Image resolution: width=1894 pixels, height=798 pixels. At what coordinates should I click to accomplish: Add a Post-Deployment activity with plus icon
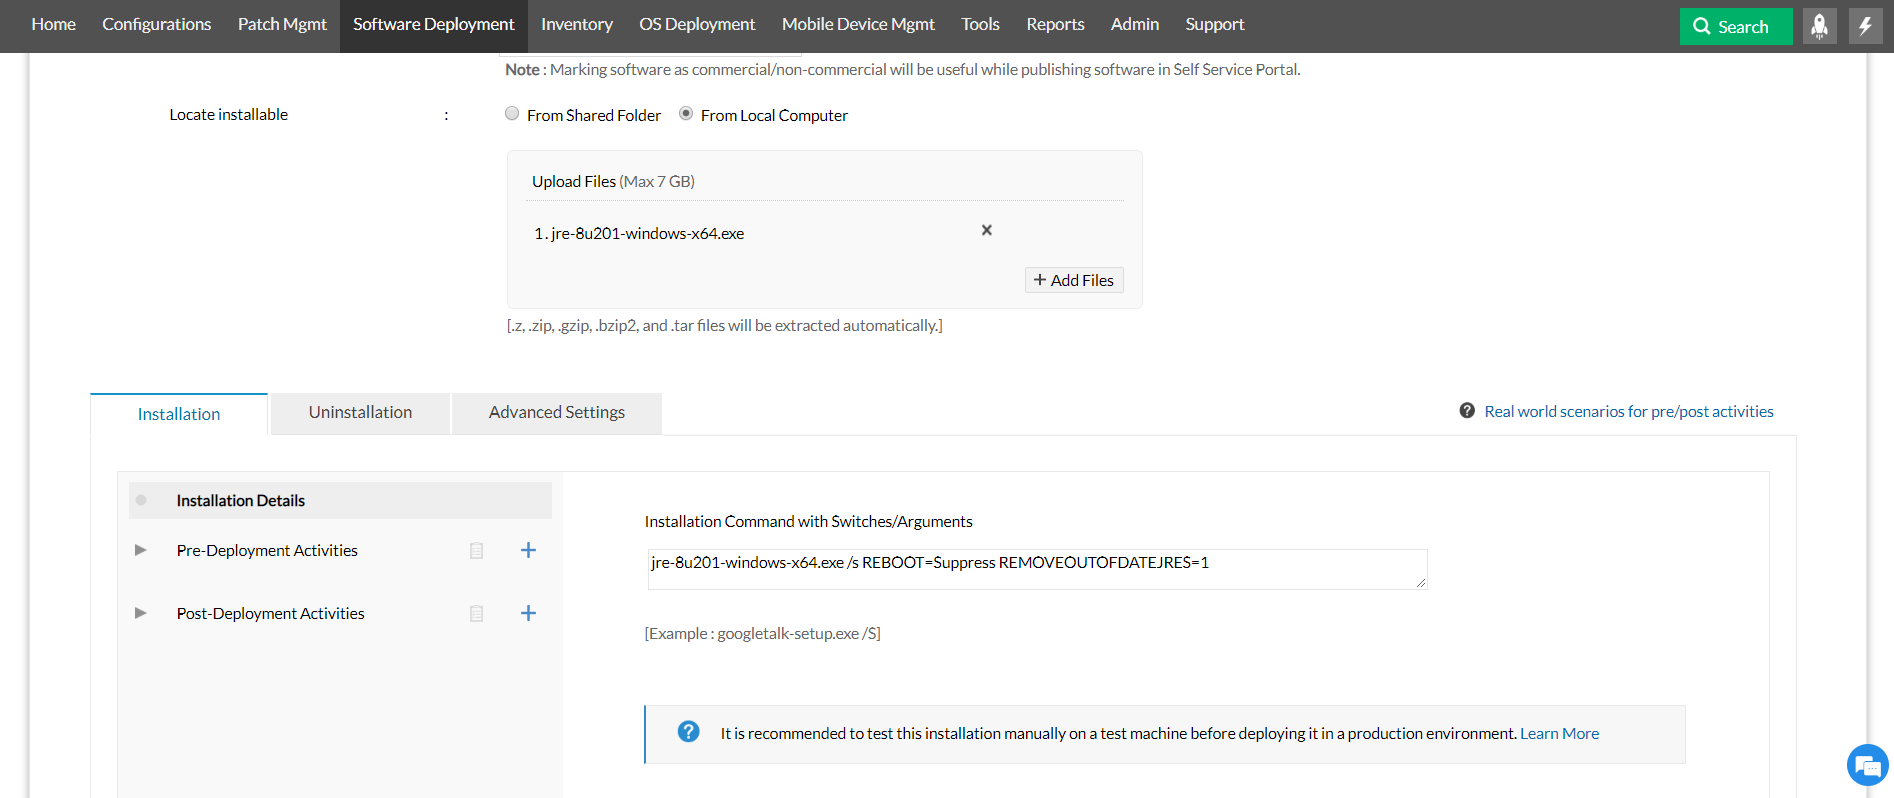pyautogui.click(x=528, y=613)
